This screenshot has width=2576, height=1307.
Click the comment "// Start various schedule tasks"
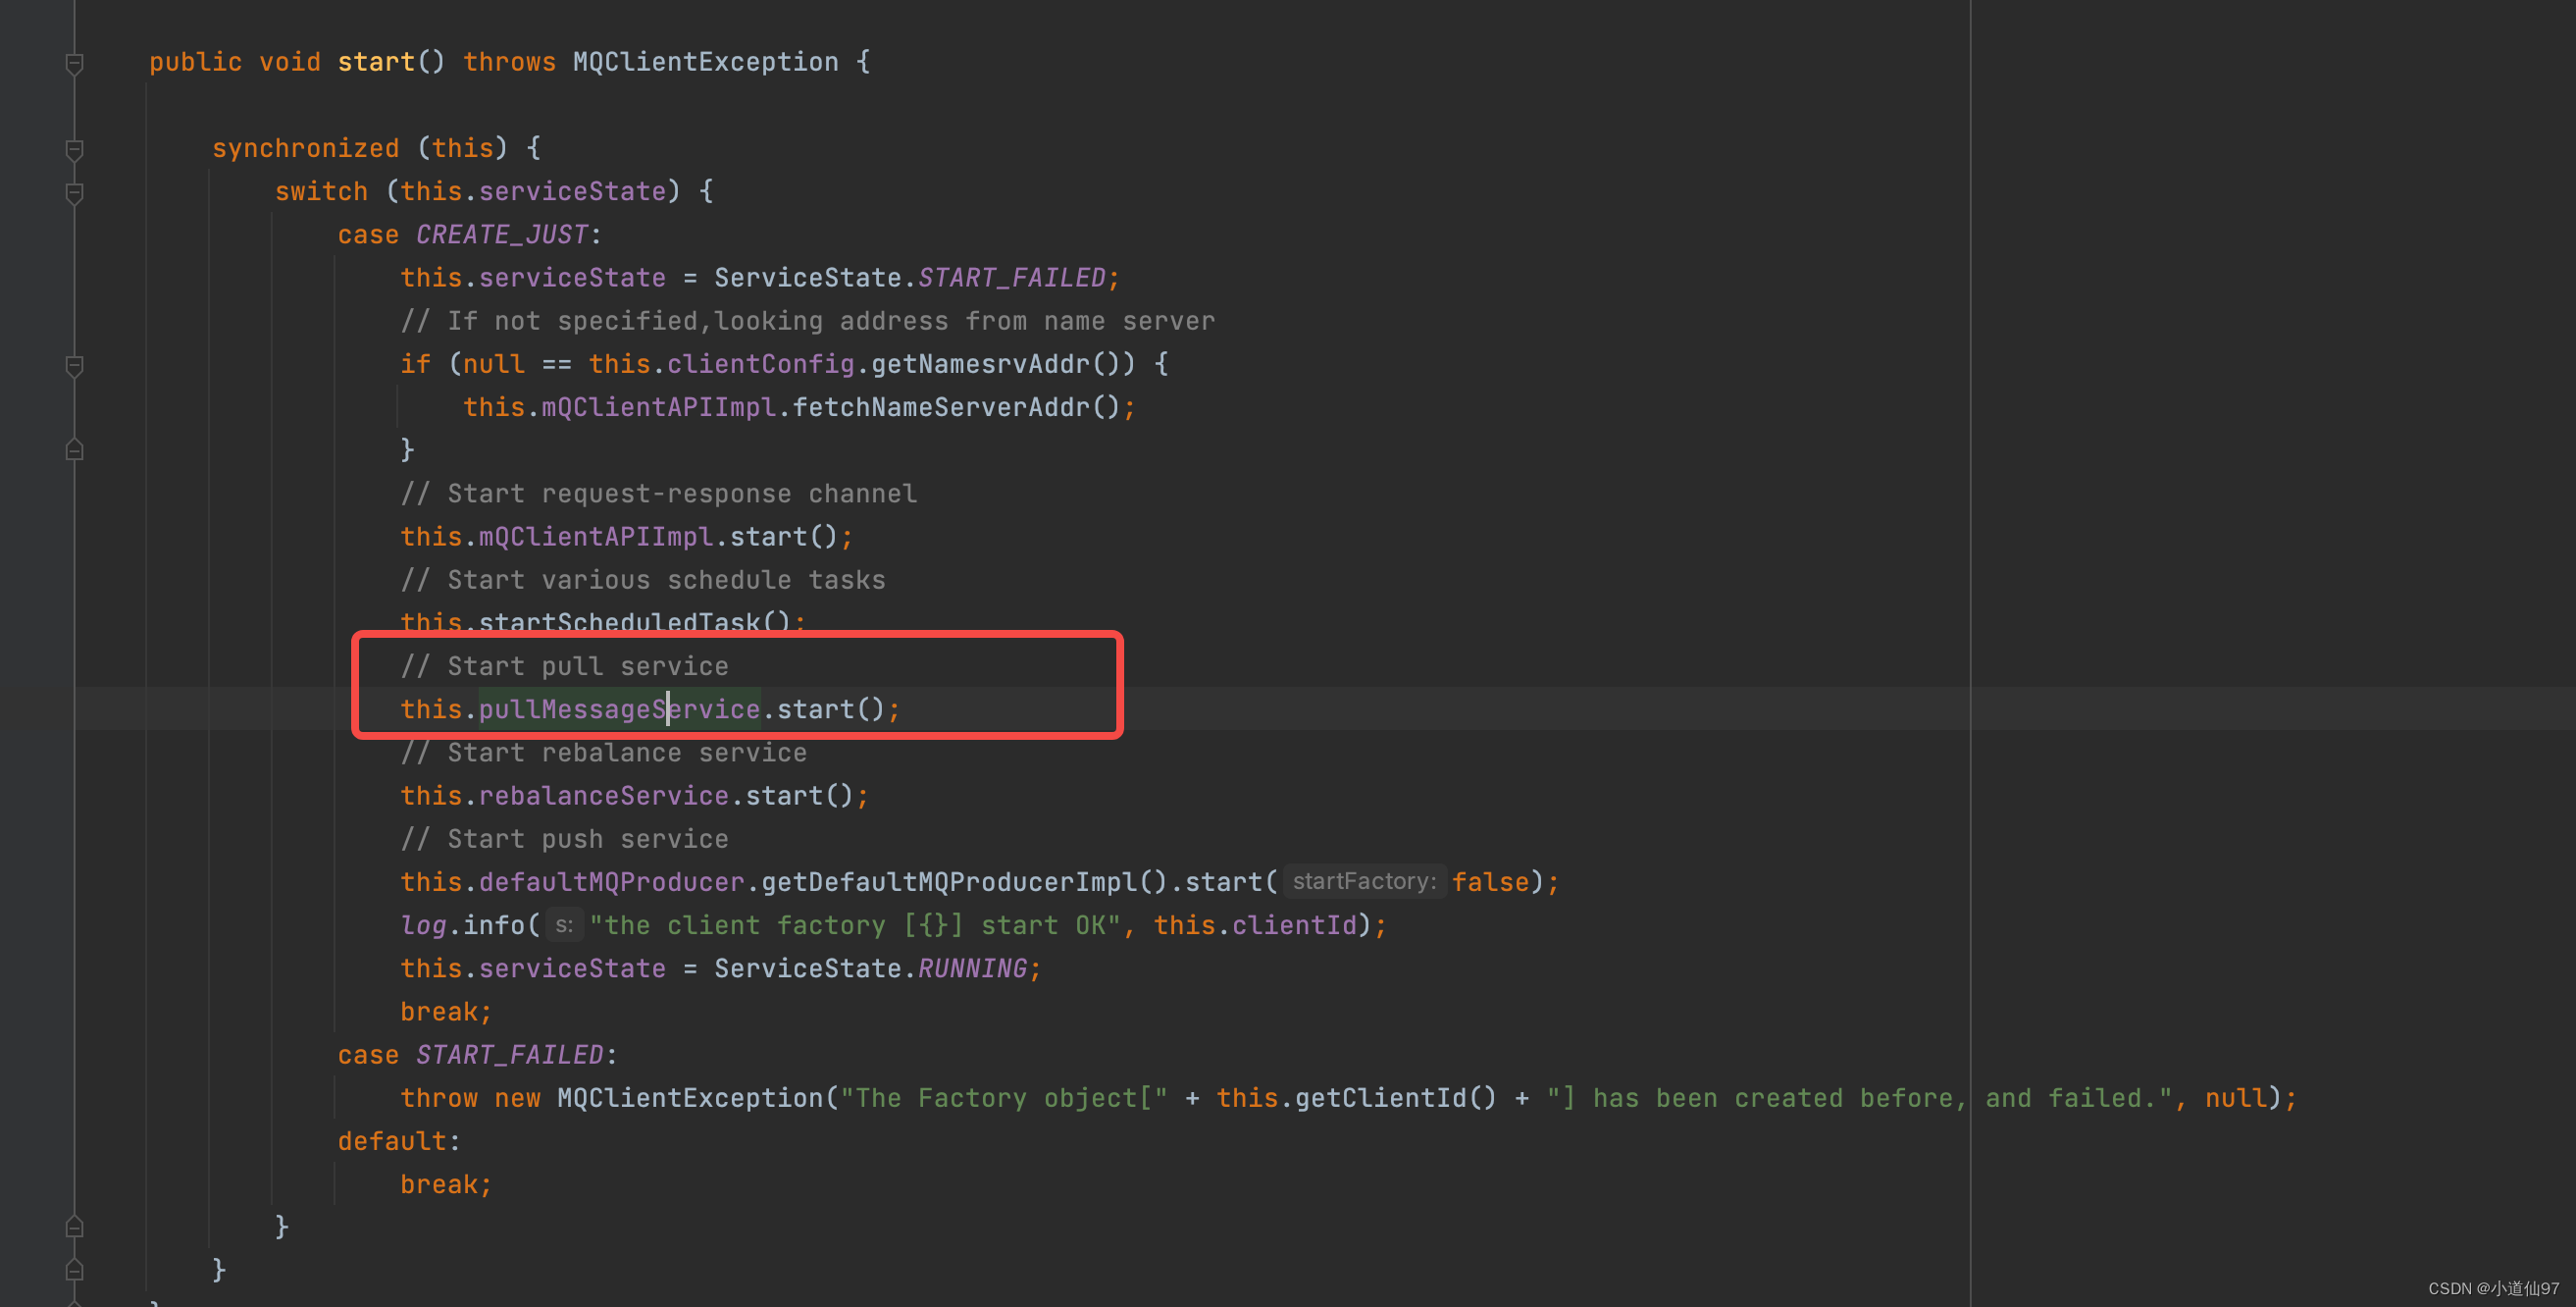point(642,579)
